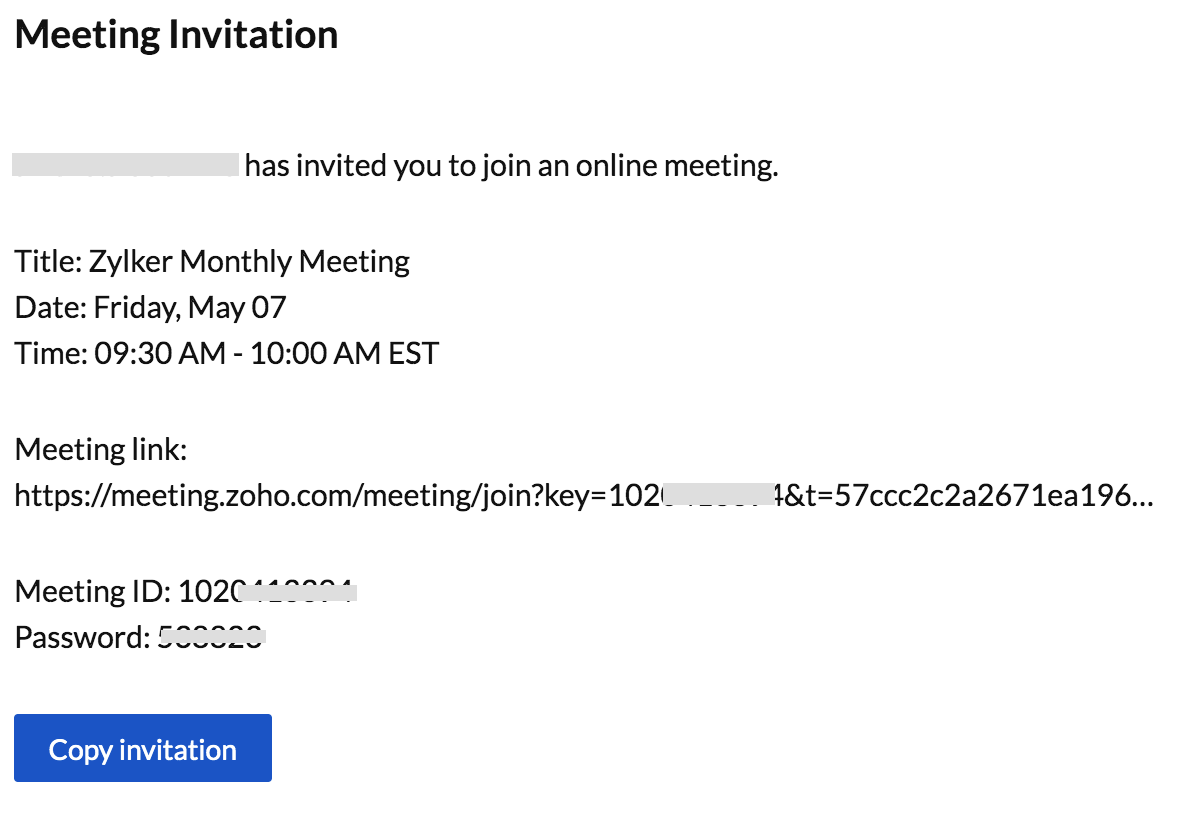This screenshot has width=1194, height=814.
Task: Click the 'Meeting link:' label
Action: point(101,450)
